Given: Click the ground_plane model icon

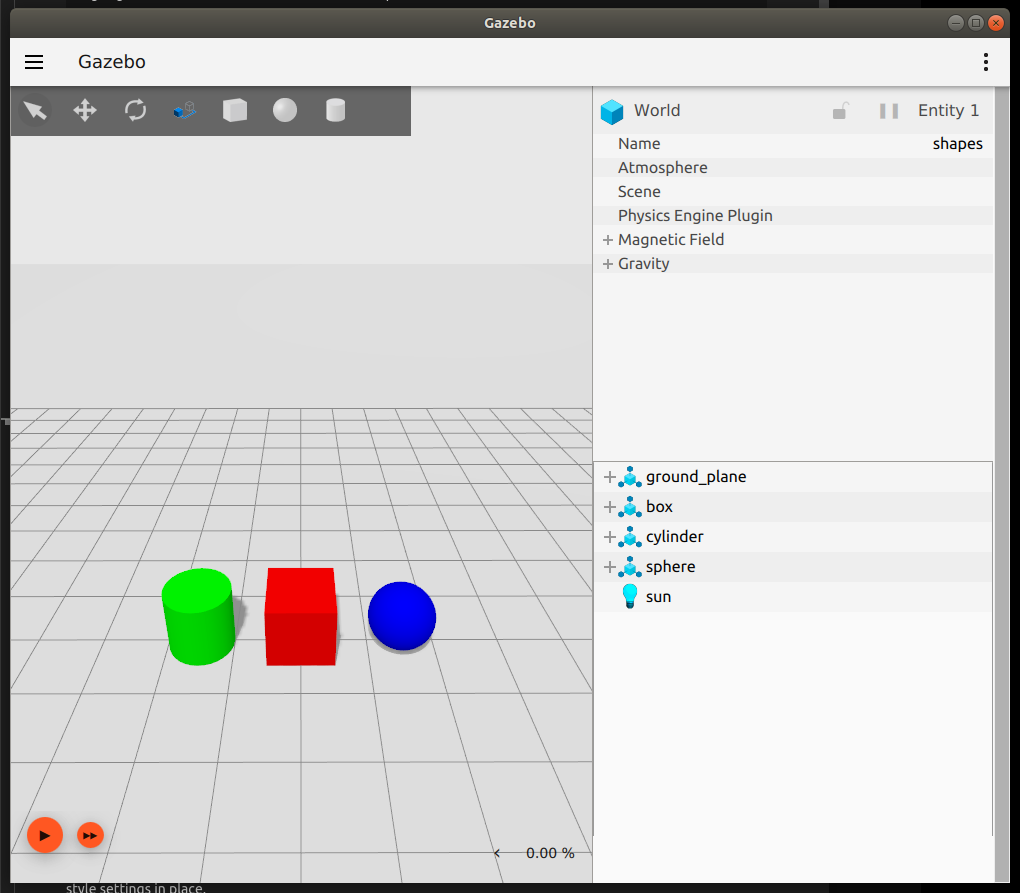Looking at the screenshot, I should 630,477.
